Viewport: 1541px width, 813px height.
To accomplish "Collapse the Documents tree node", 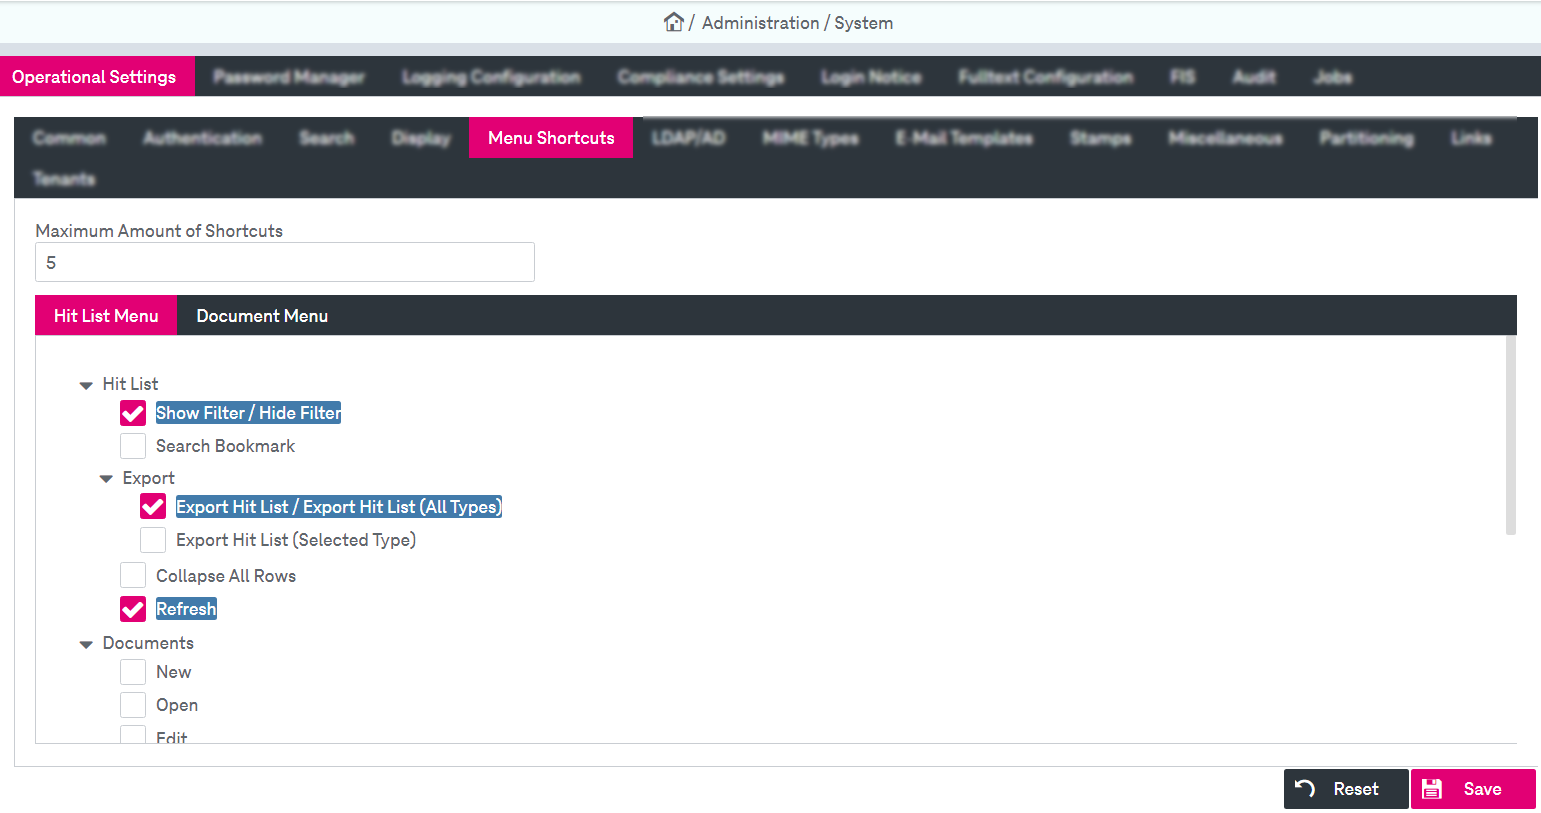I will 86,644.
